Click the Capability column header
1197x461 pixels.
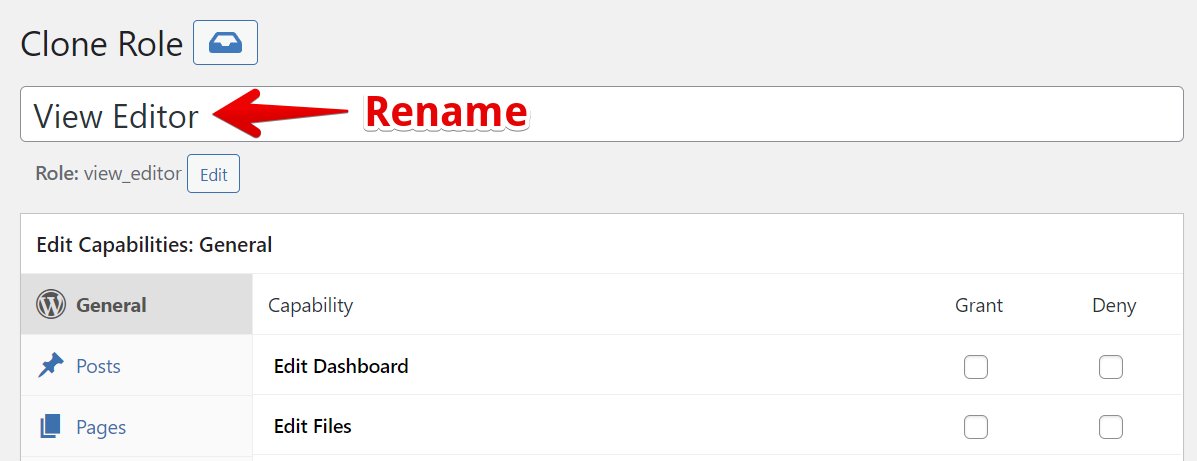[310, 305]
